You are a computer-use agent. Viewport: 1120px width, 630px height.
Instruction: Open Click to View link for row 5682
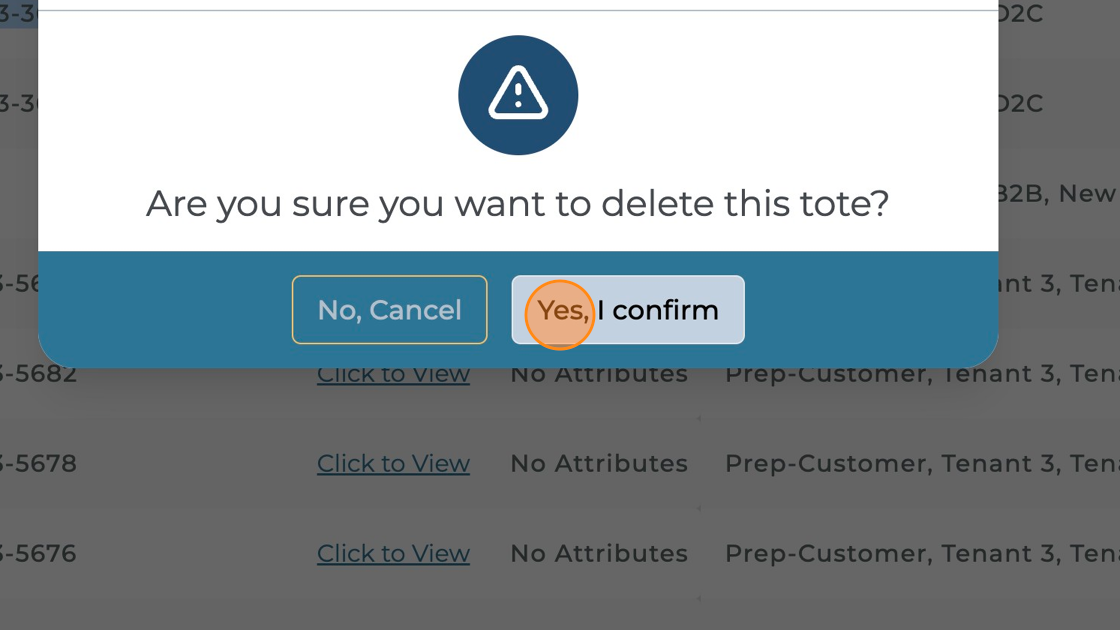pos(393,375)
